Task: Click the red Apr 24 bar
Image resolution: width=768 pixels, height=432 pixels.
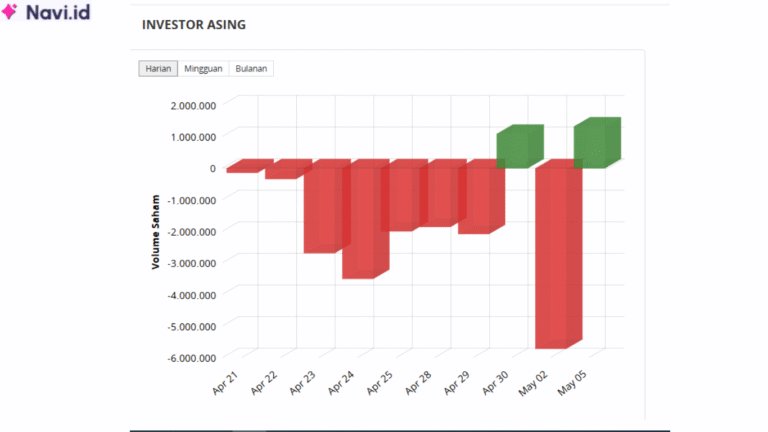Action: coord(360,222)
